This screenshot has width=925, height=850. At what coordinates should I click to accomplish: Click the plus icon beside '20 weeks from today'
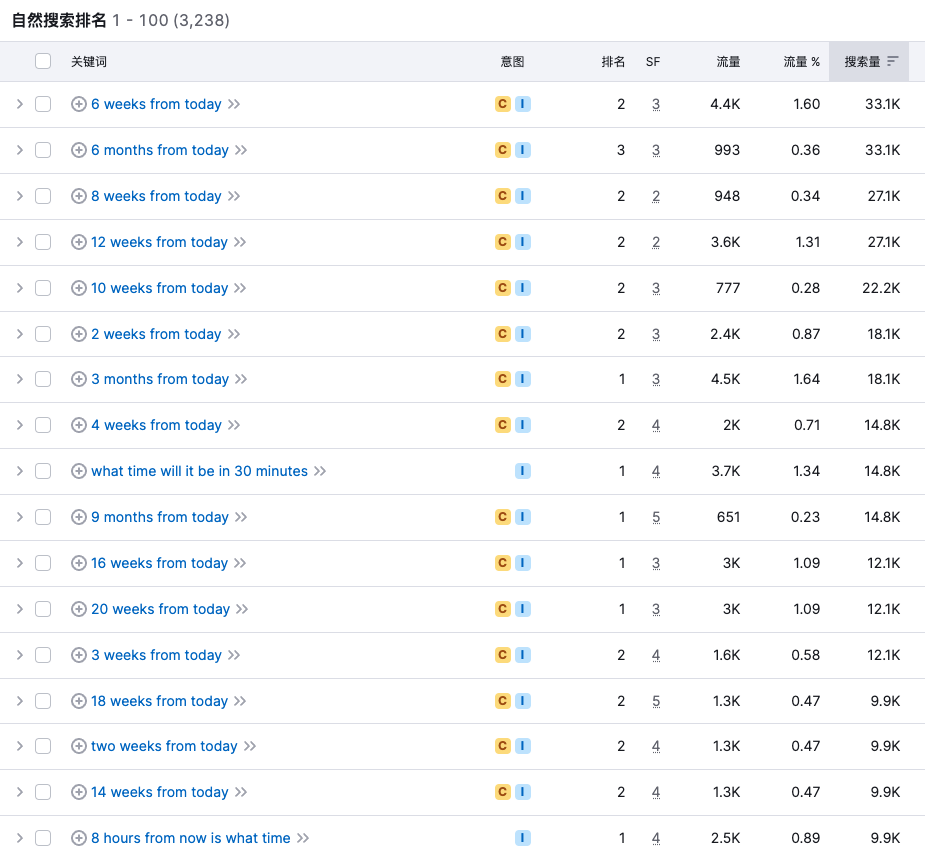tap(79, 609)
